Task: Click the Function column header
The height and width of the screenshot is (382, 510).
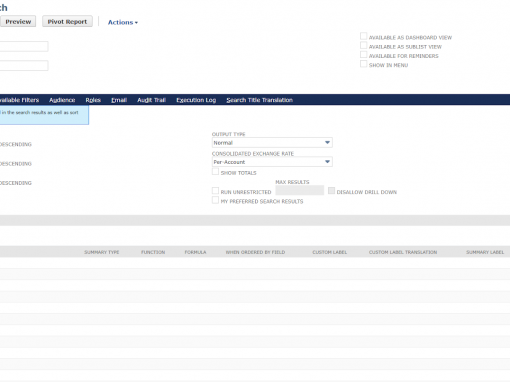Action: pos(153,252)
